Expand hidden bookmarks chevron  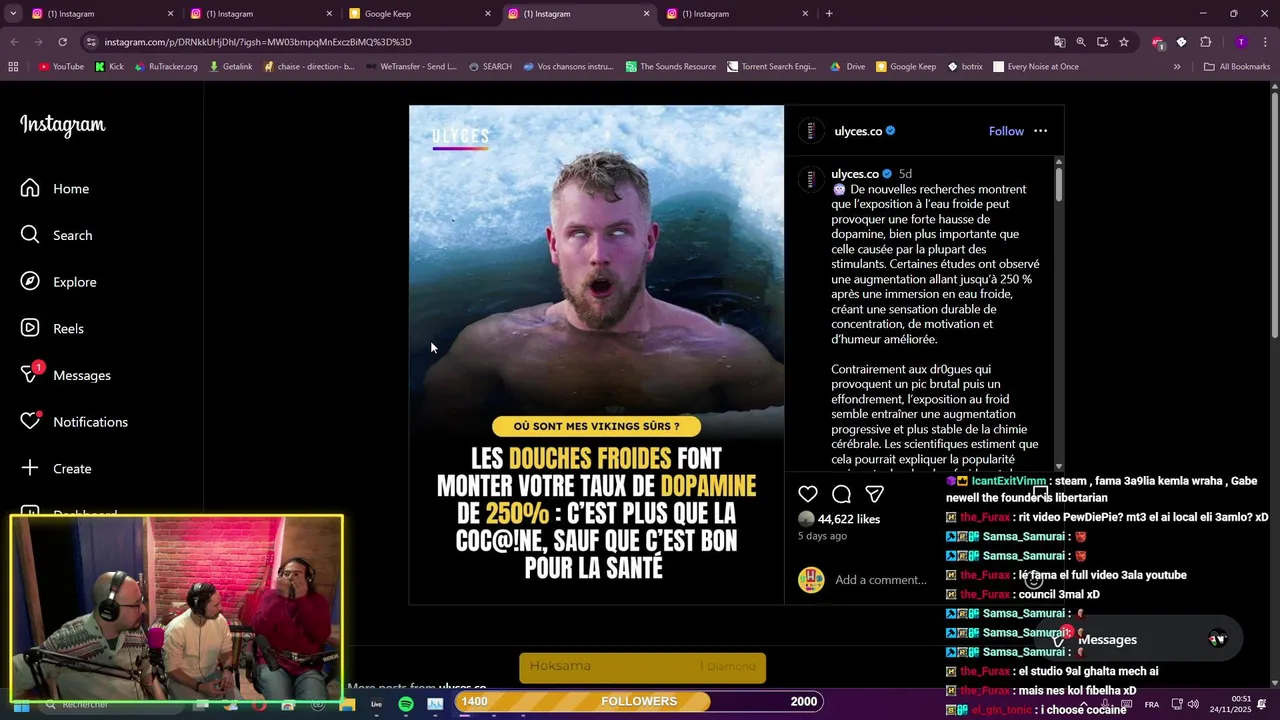(1177, 67)
